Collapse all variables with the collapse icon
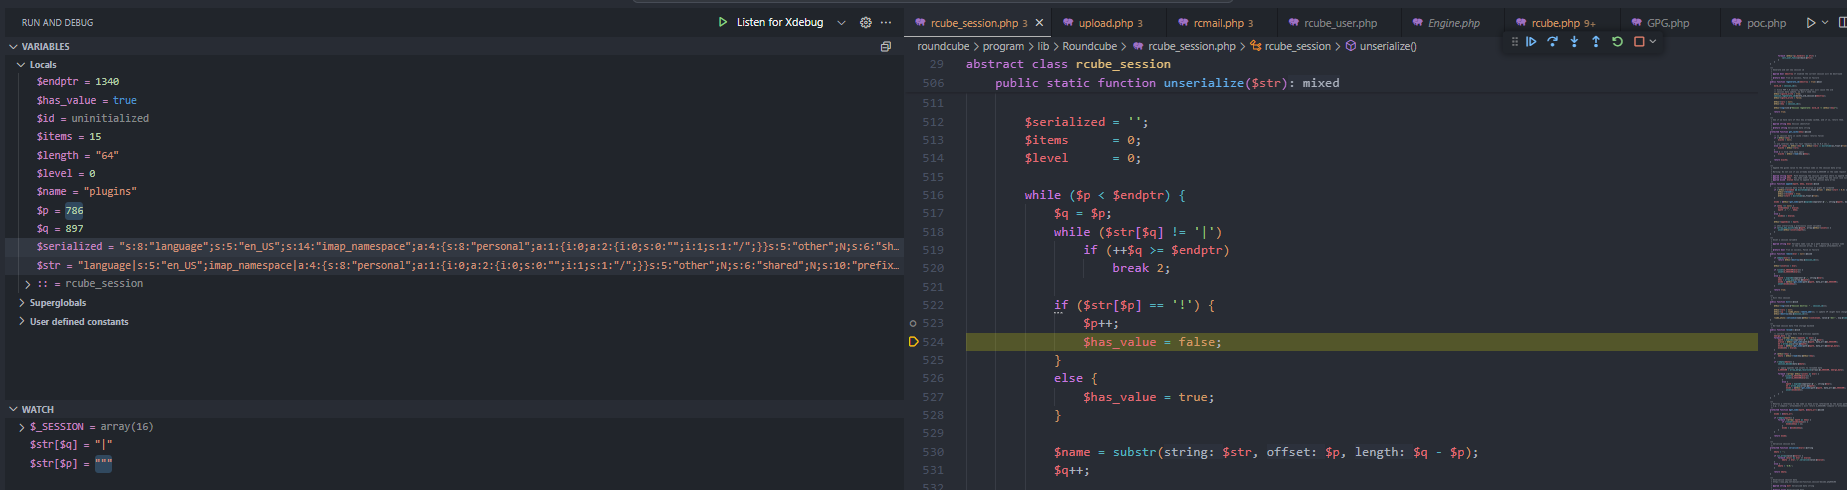The width and height of the screenshot is (1847, 490). point(885,47)
